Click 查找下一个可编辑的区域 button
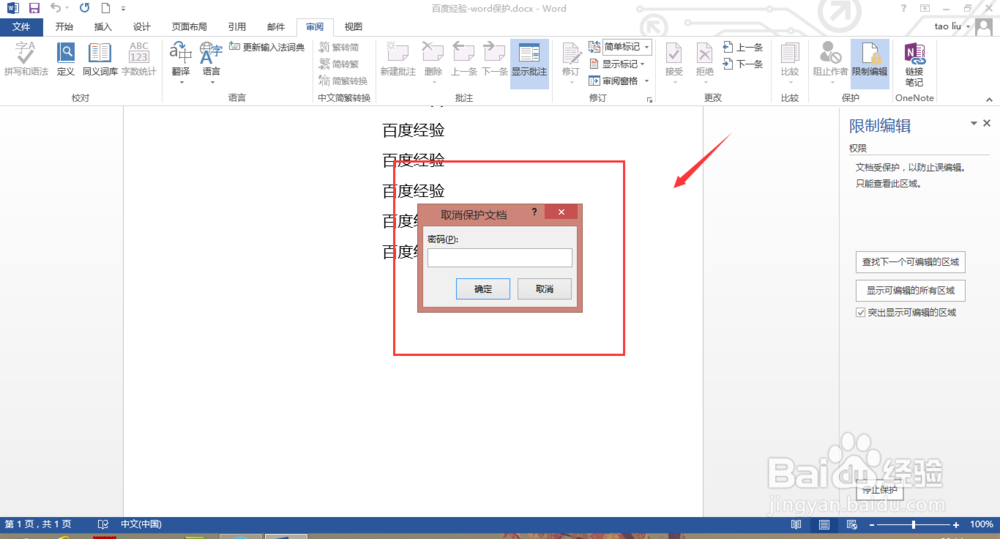Screen dimensions: 1000x539 point(910,262)
